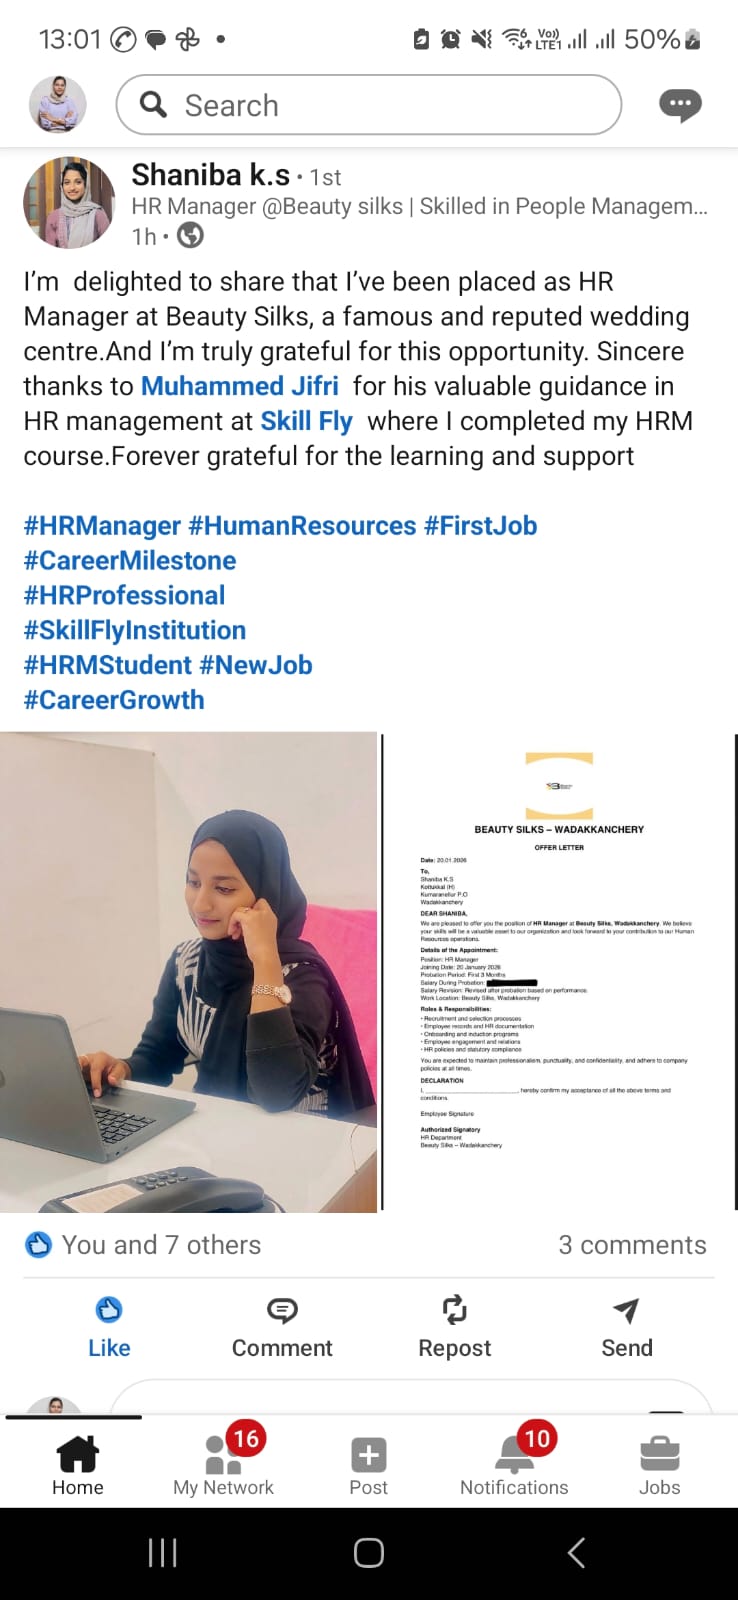Open Muhammed Jifri's mentioned profile
This screenshot has height=1600, width=738.
pos(240,386)
